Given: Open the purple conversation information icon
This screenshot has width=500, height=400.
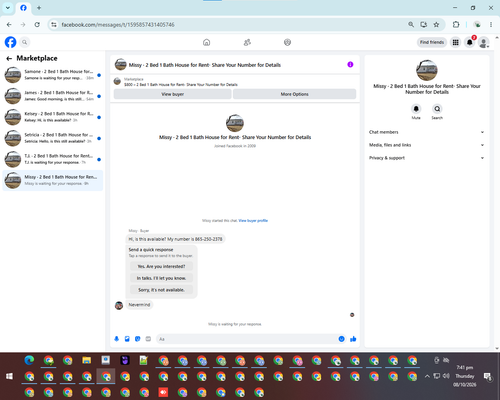Looking at the screenshot, I should pyautogui.click(x=350, y=65).
